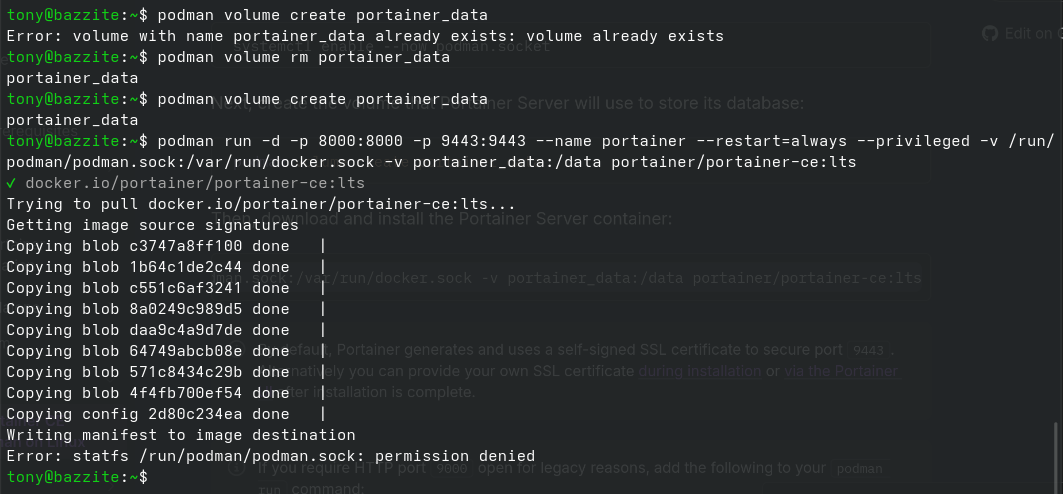Click the topmost "podman volume create" command
The image size is (1063, 494).
322,15
